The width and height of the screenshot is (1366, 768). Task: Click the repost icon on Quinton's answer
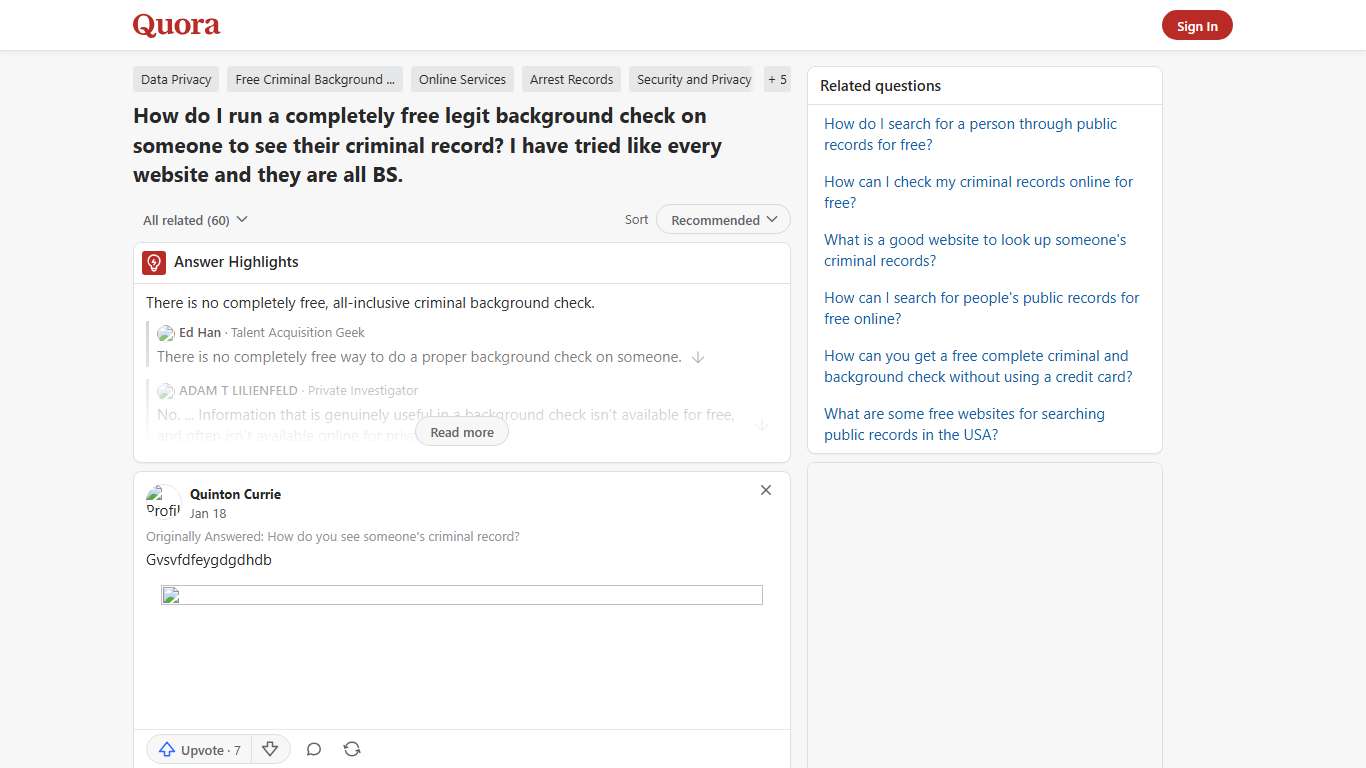point(352,748)
